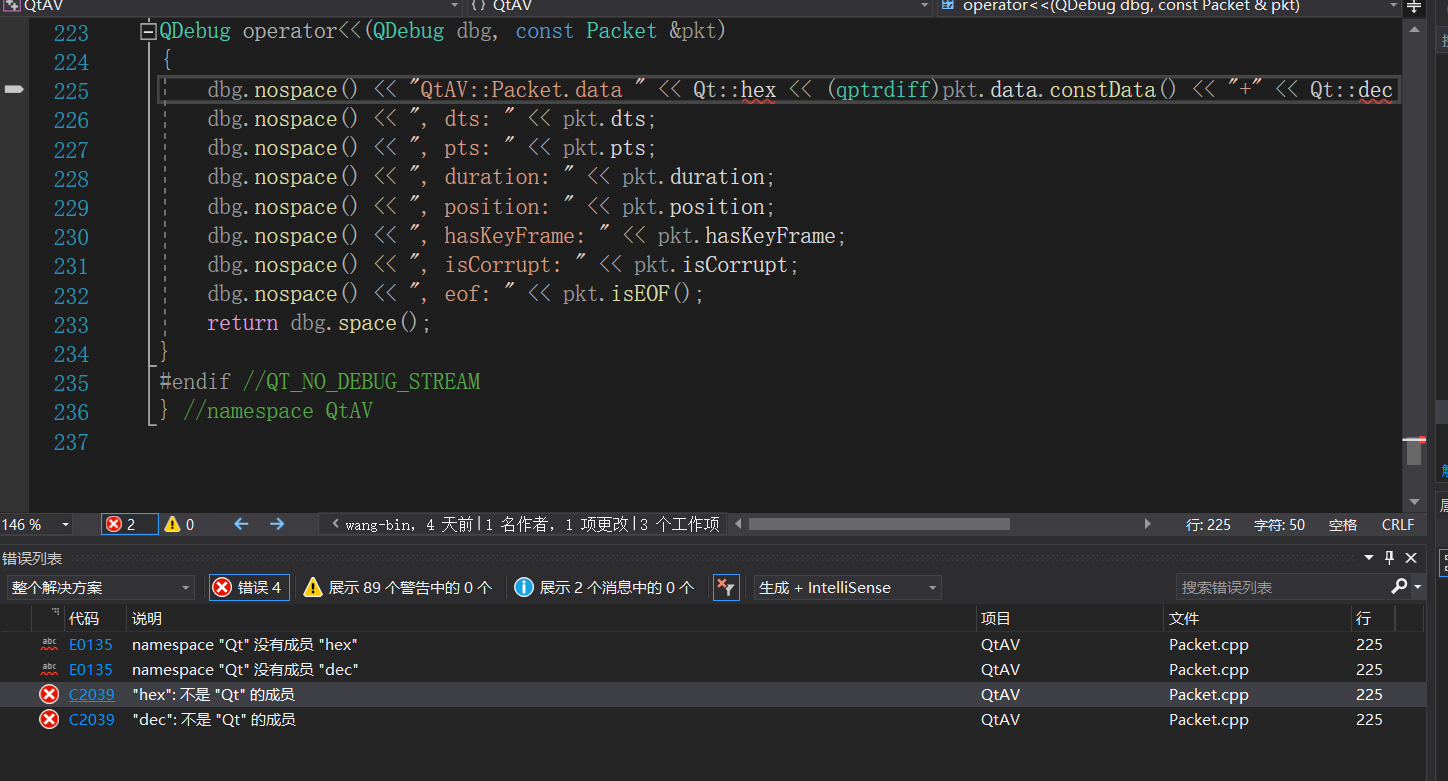The width and height of the screenshot is (1448, 781).
Task: Click the '行:225' line indicator
Action: coord(1208,523)
